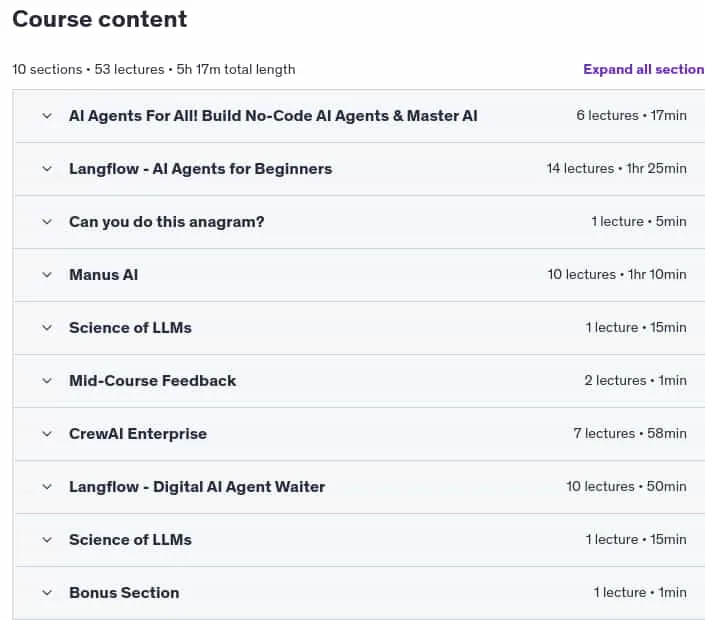Expand CrewAI Enterprise using its chevron

tap(47, 434)
